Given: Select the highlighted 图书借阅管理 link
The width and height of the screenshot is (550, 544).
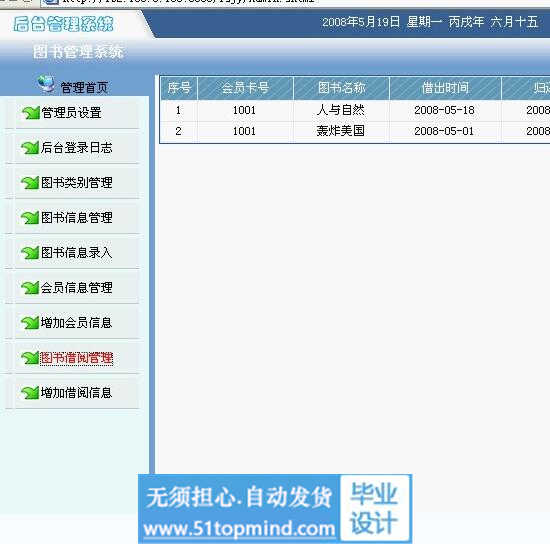Looking at the screenshot, I should [76, 358].
